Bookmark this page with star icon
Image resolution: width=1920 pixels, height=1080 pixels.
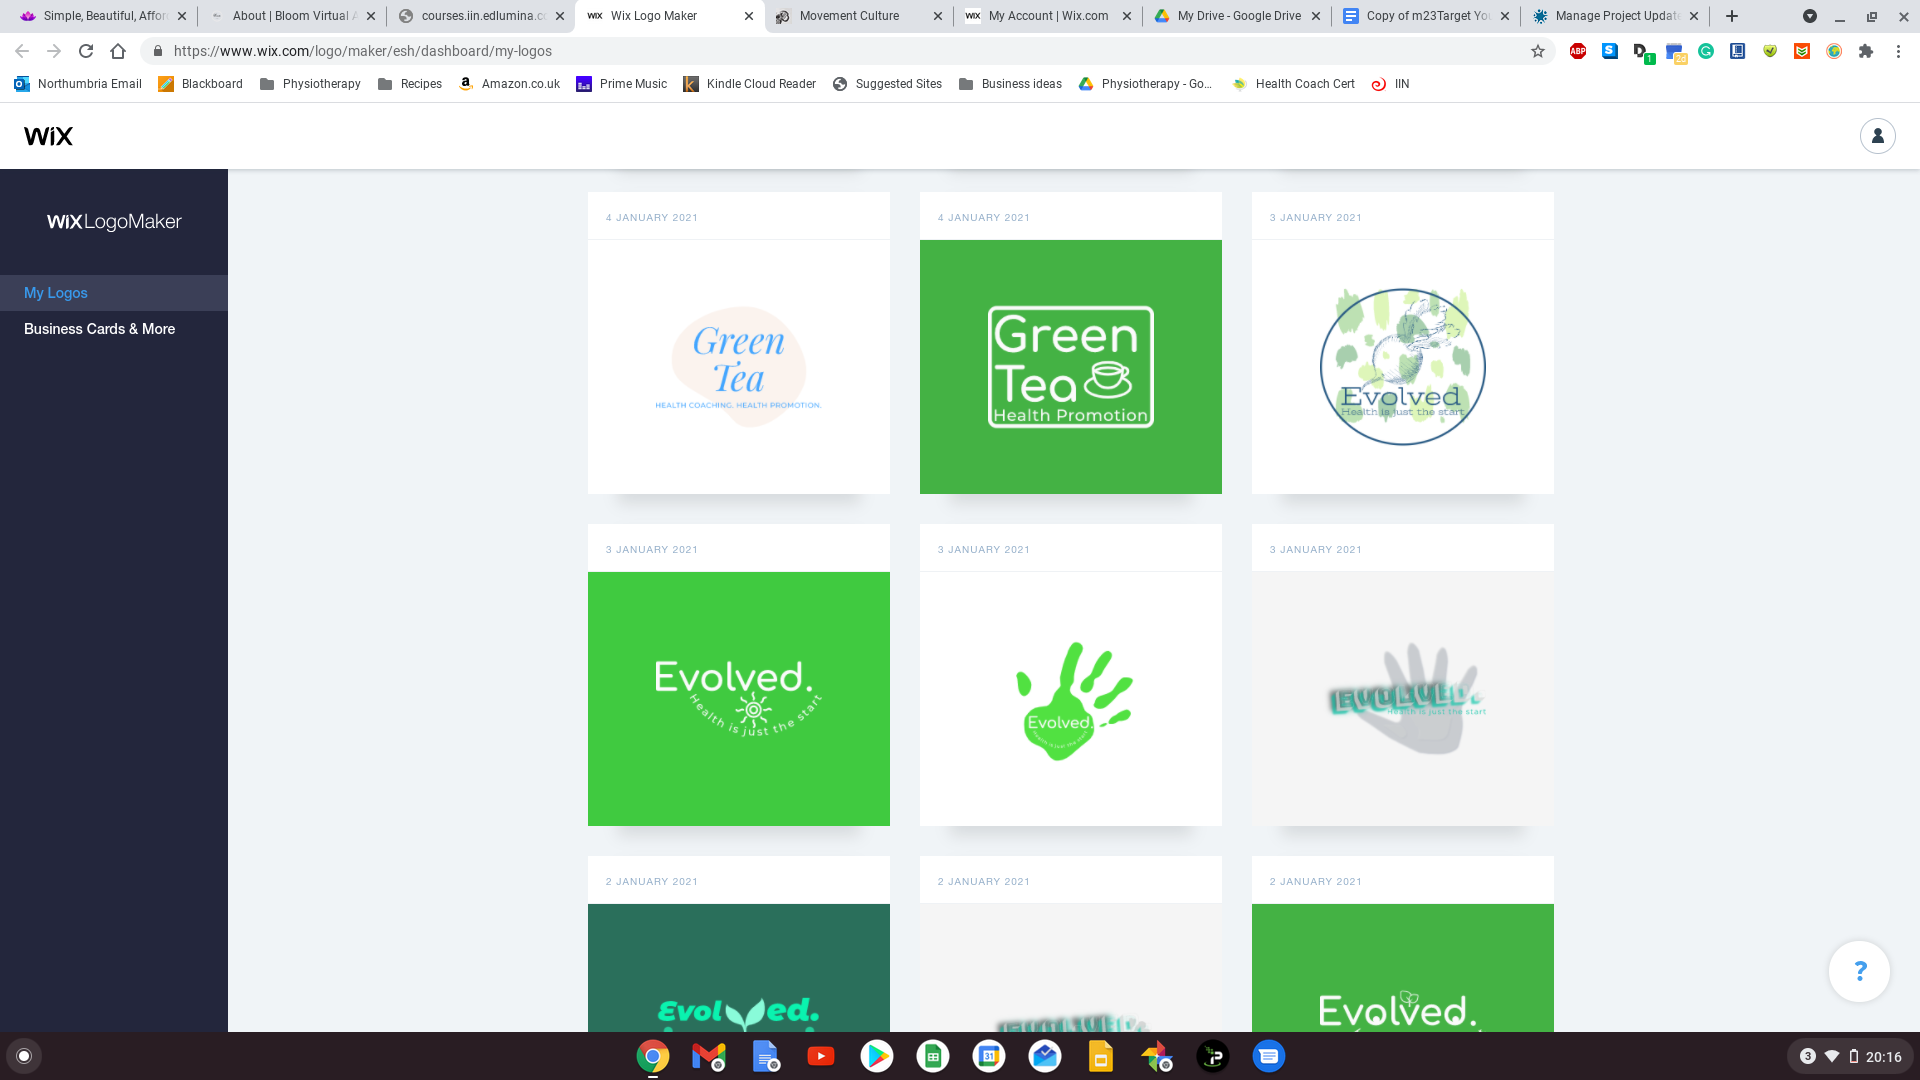click(x=1538, y=51)
